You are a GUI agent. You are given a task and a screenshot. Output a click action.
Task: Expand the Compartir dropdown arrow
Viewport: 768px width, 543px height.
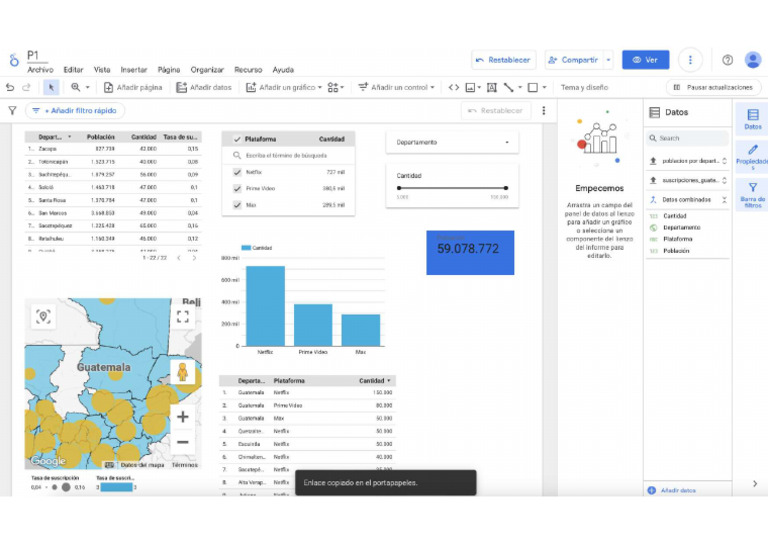point(608,60)
